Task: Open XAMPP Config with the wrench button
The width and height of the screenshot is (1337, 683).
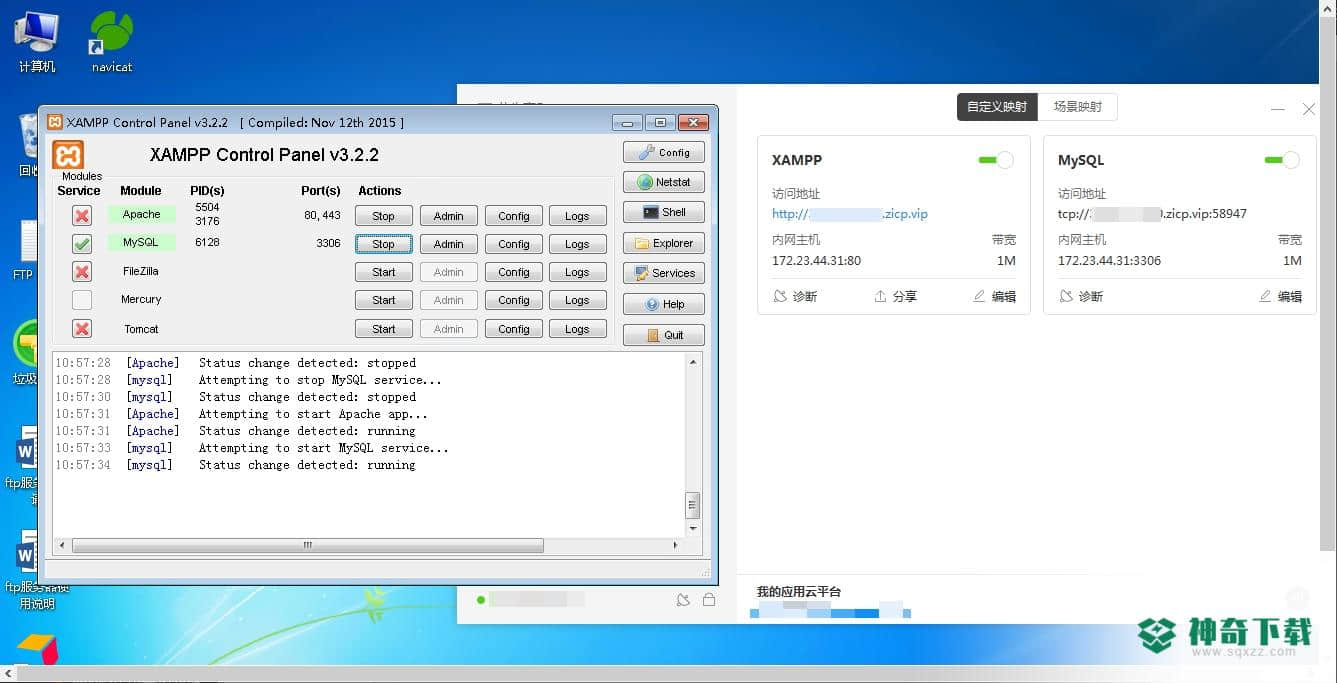Action: [x=664, y=152]
